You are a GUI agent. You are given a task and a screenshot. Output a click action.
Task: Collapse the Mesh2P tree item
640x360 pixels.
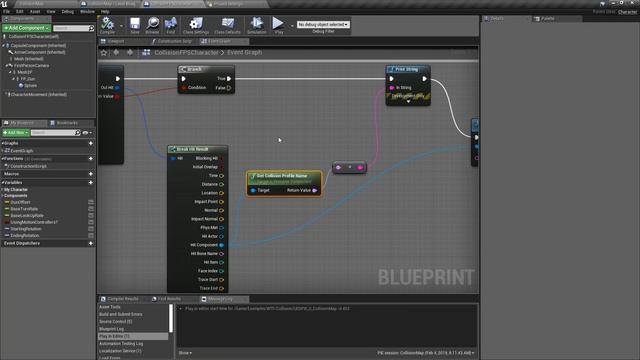click(x=10, y=72)
